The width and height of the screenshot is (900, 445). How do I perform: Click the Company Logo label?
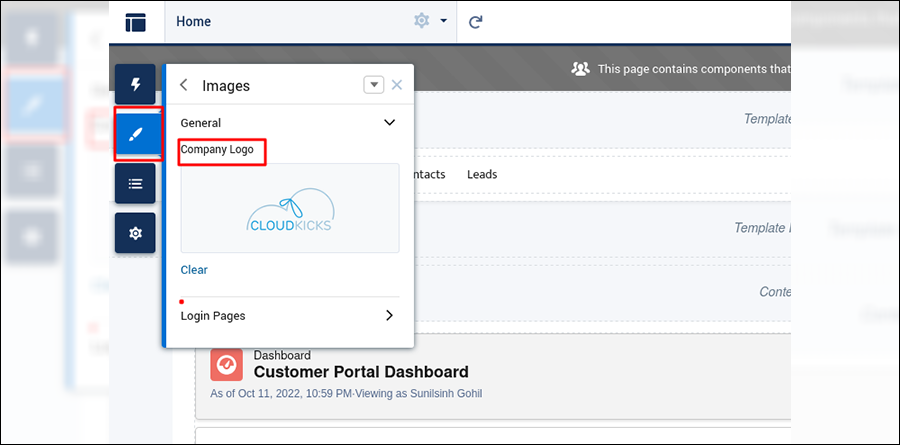click(x=217, y=149)
